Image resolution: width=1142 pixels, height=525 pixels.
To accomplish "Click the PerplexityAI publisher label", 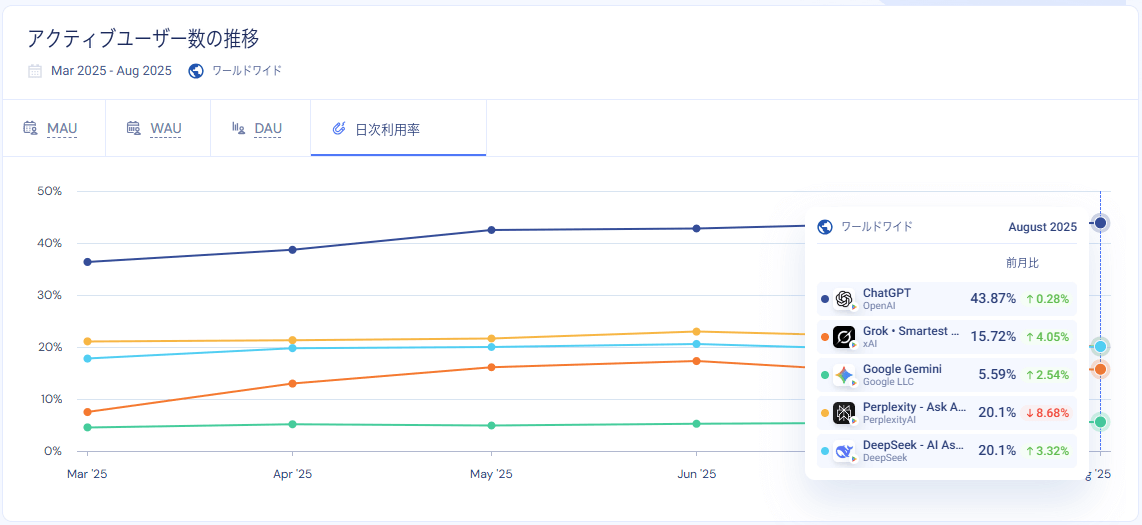I will pyautogui.click(x=888, y=419).
